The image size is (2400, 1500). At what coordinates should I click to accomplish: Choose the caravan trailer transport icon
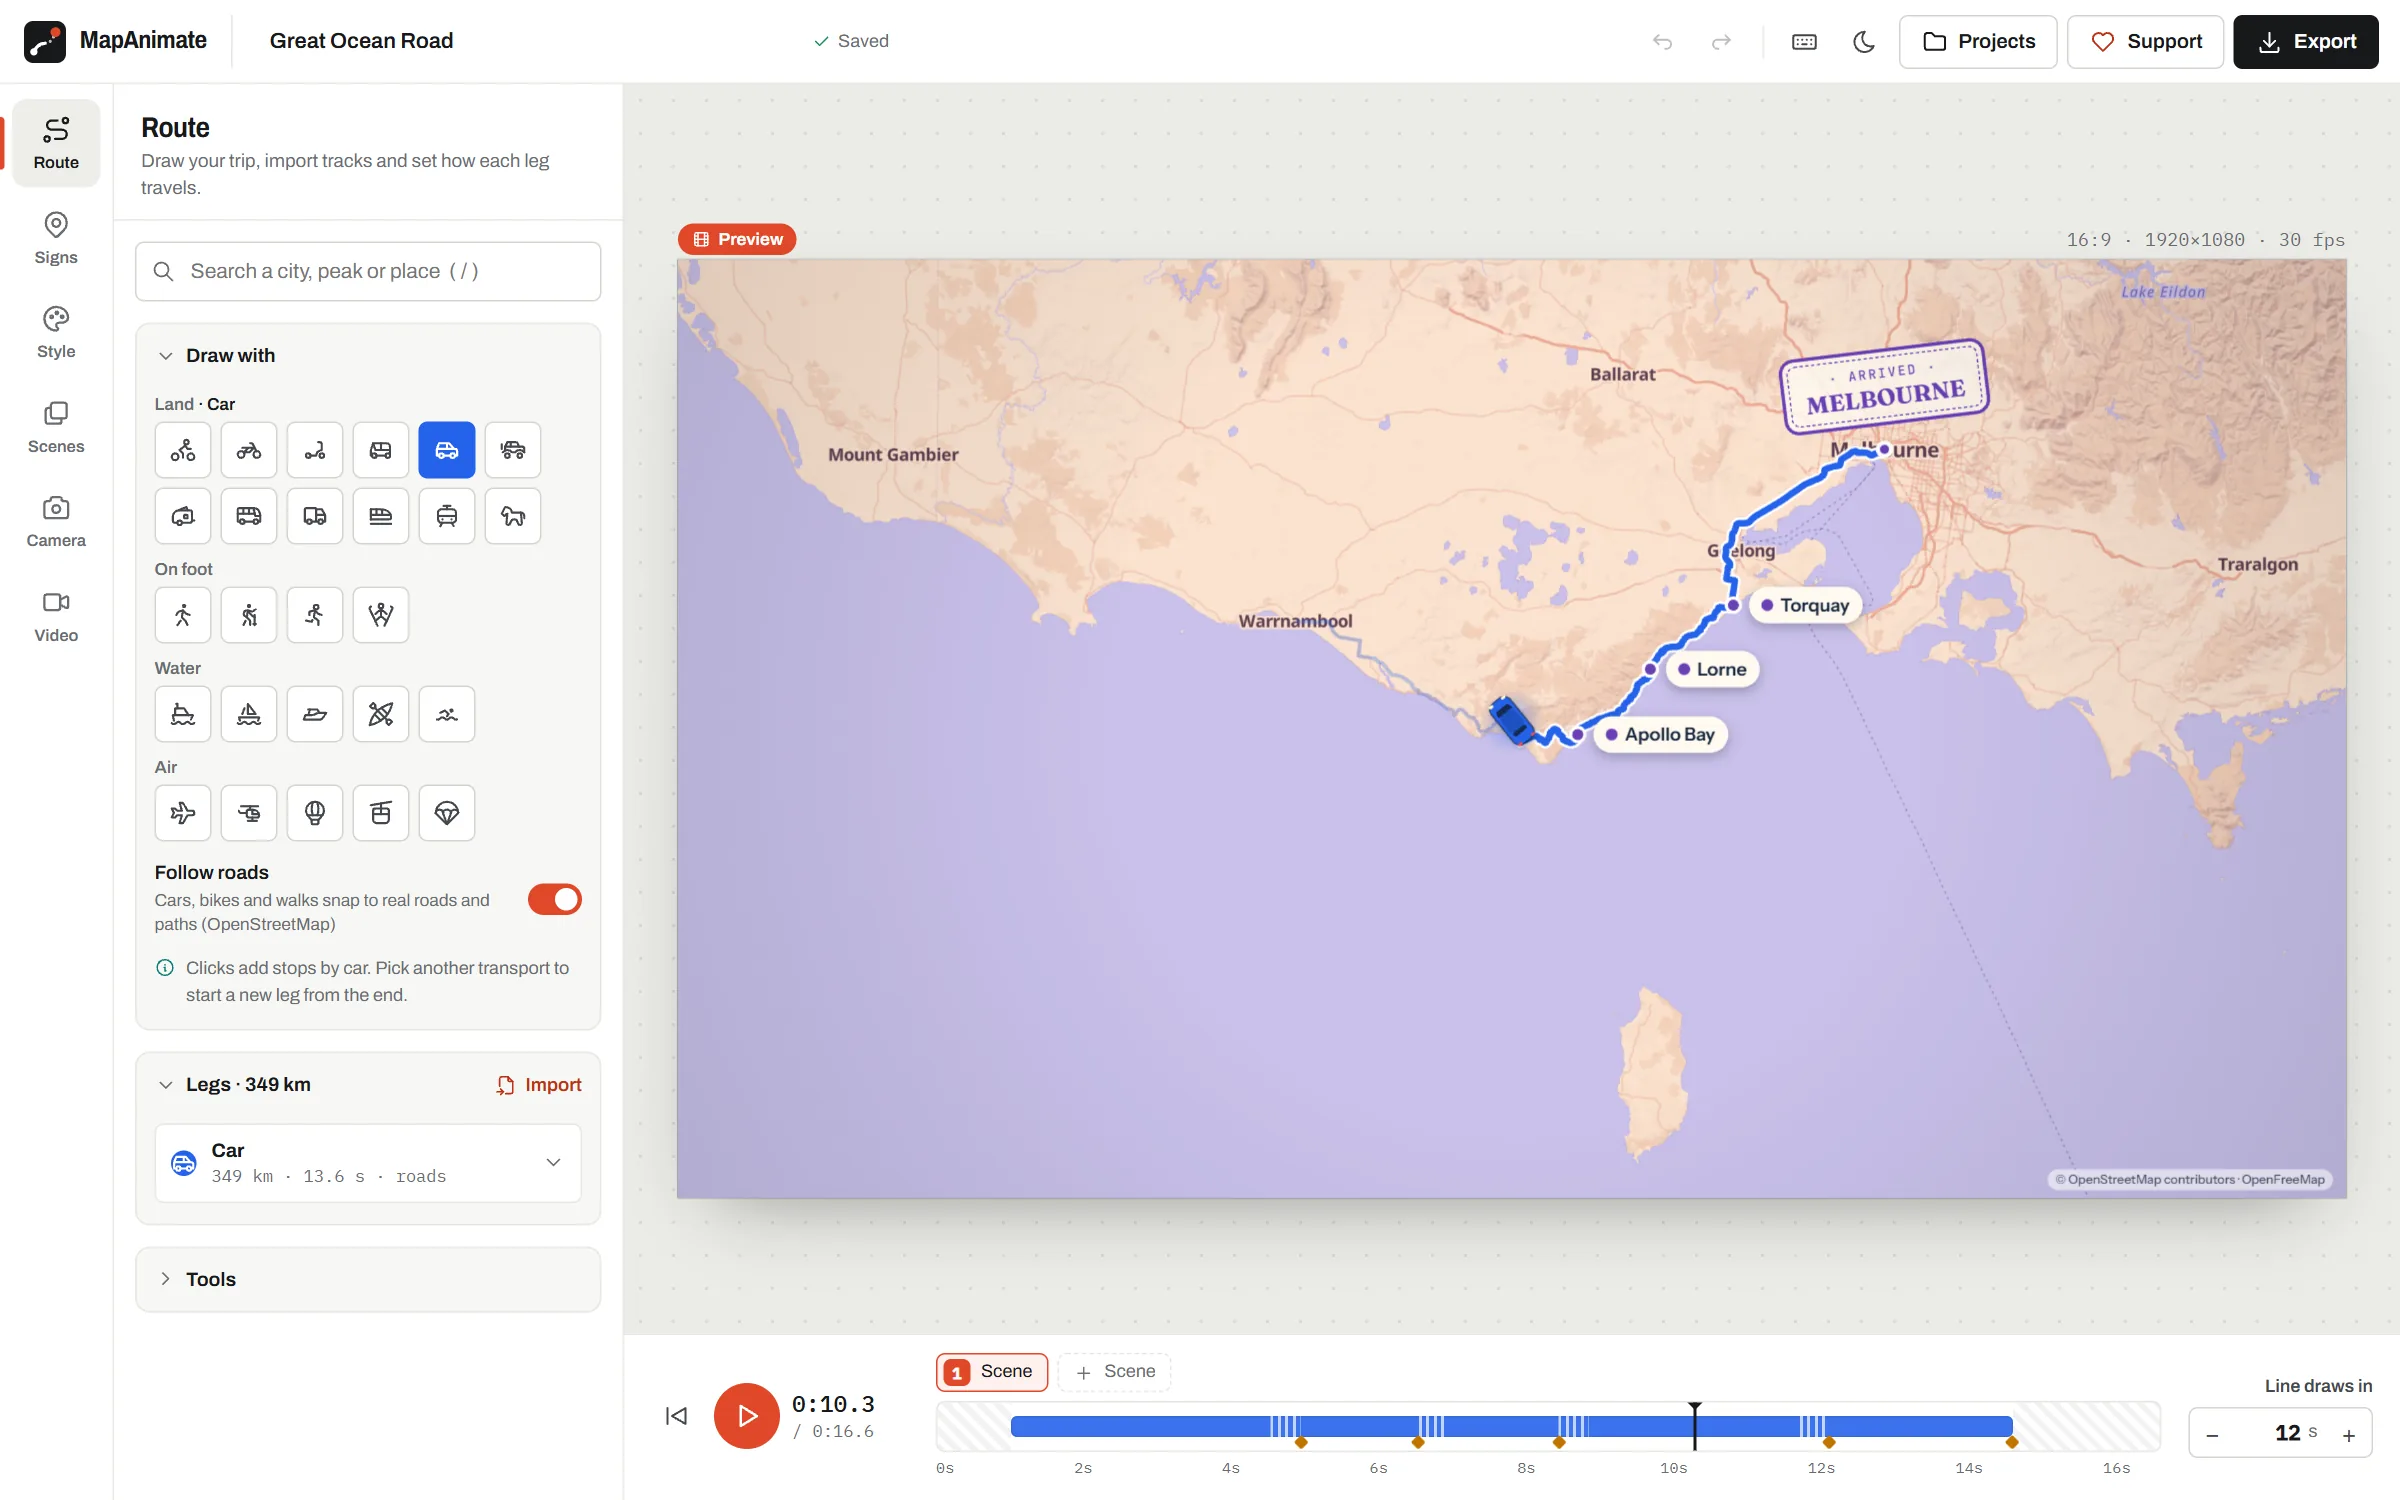coord(183,516)
